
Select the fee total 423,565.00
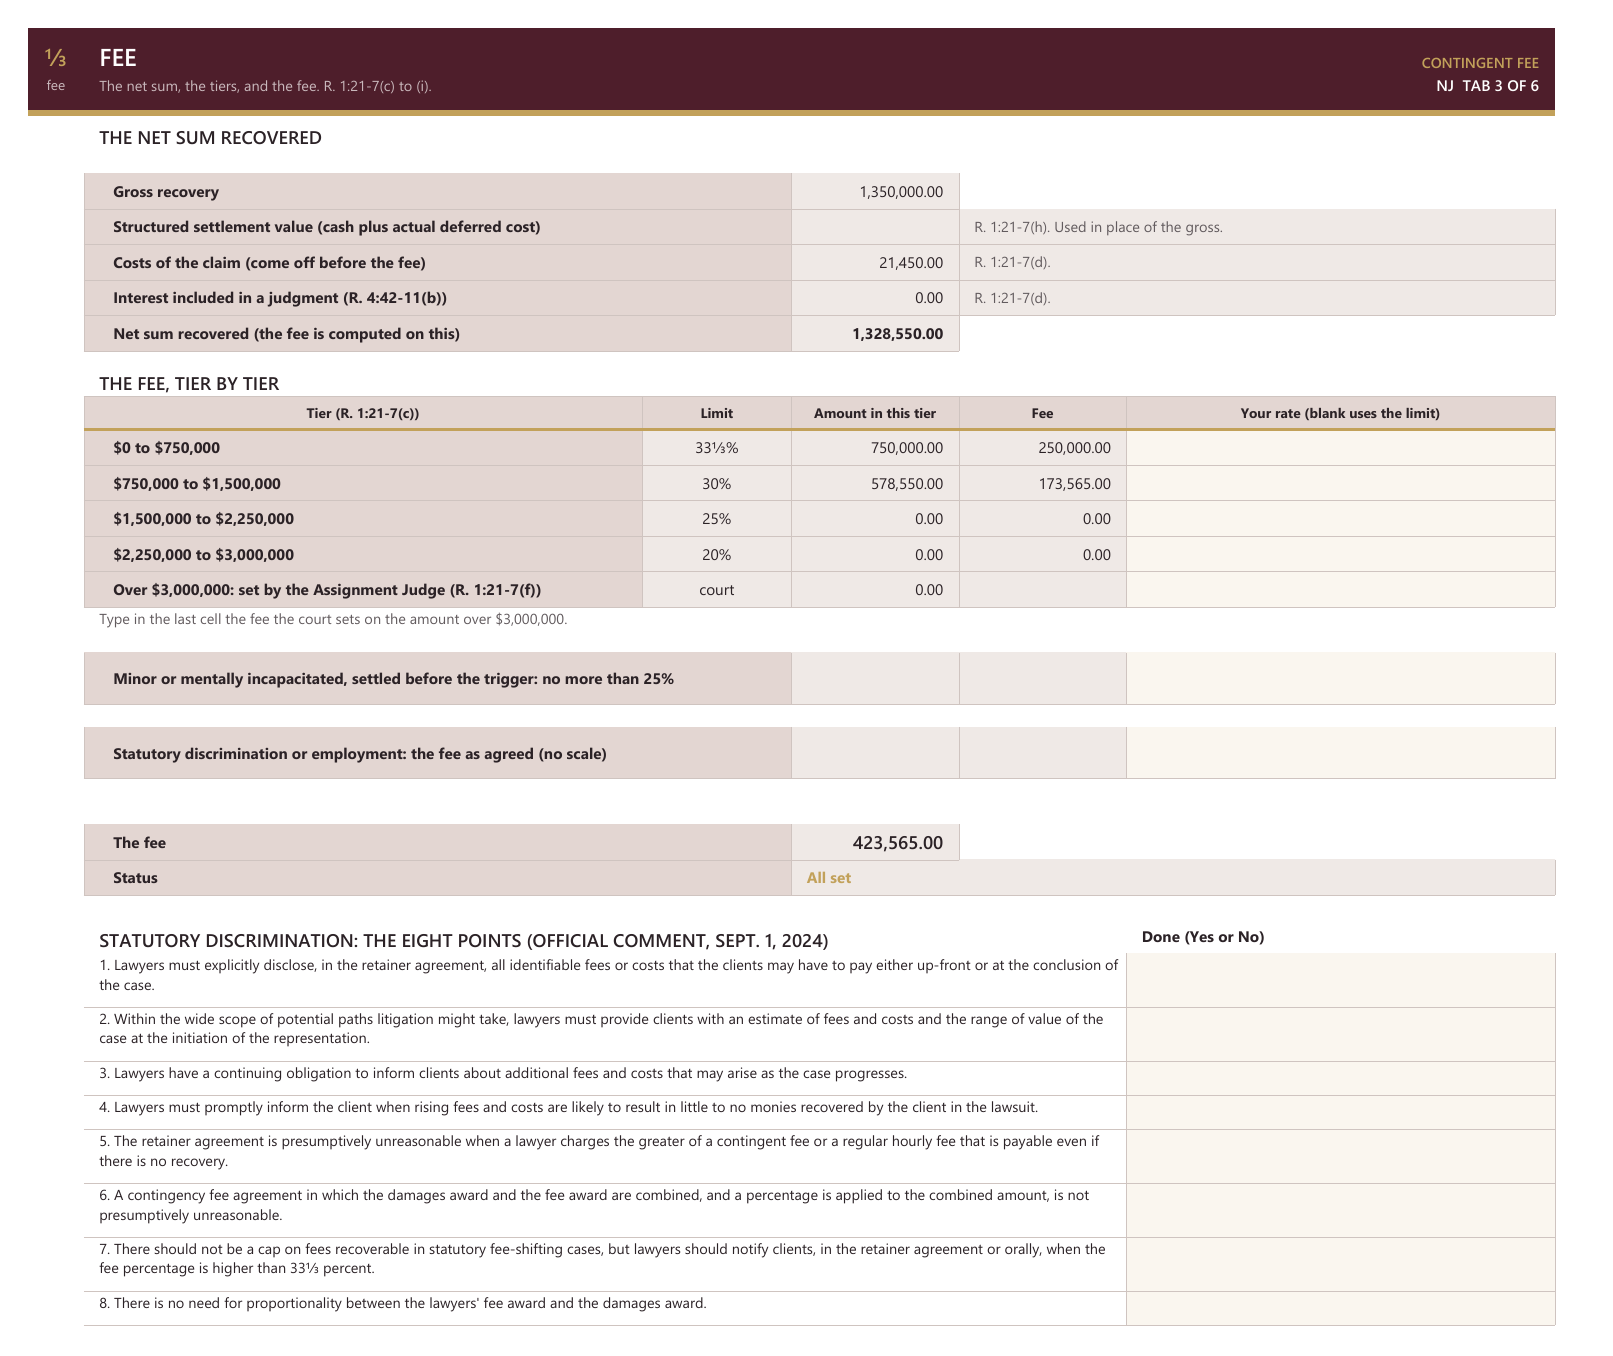coord(875,843)
